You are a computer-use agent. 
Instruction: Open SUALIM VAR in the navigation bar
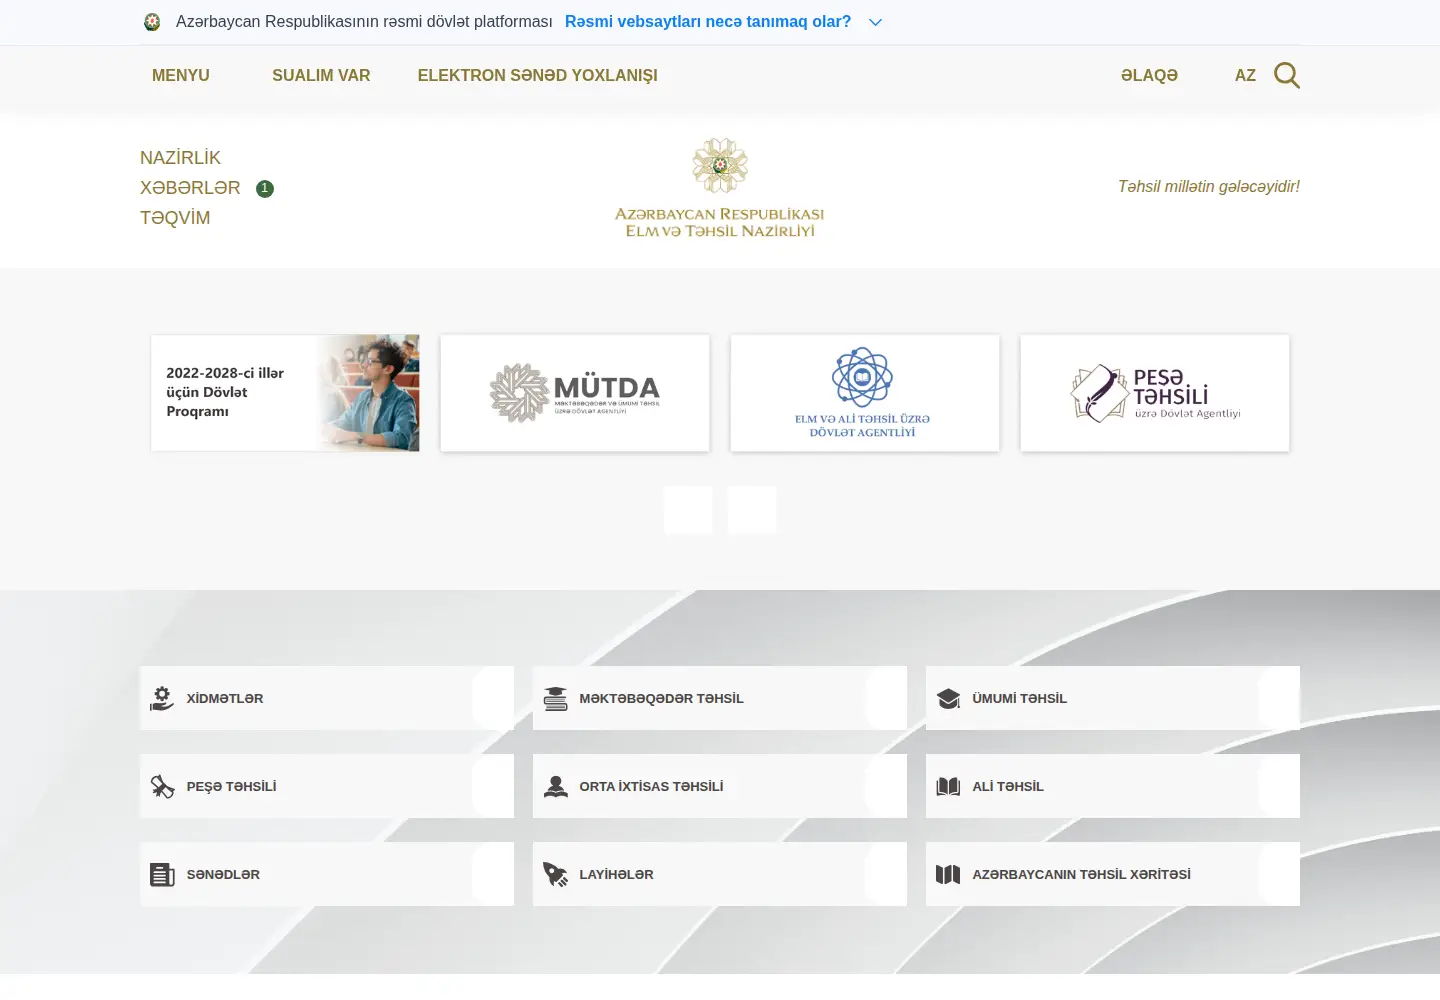coord(321,75)
